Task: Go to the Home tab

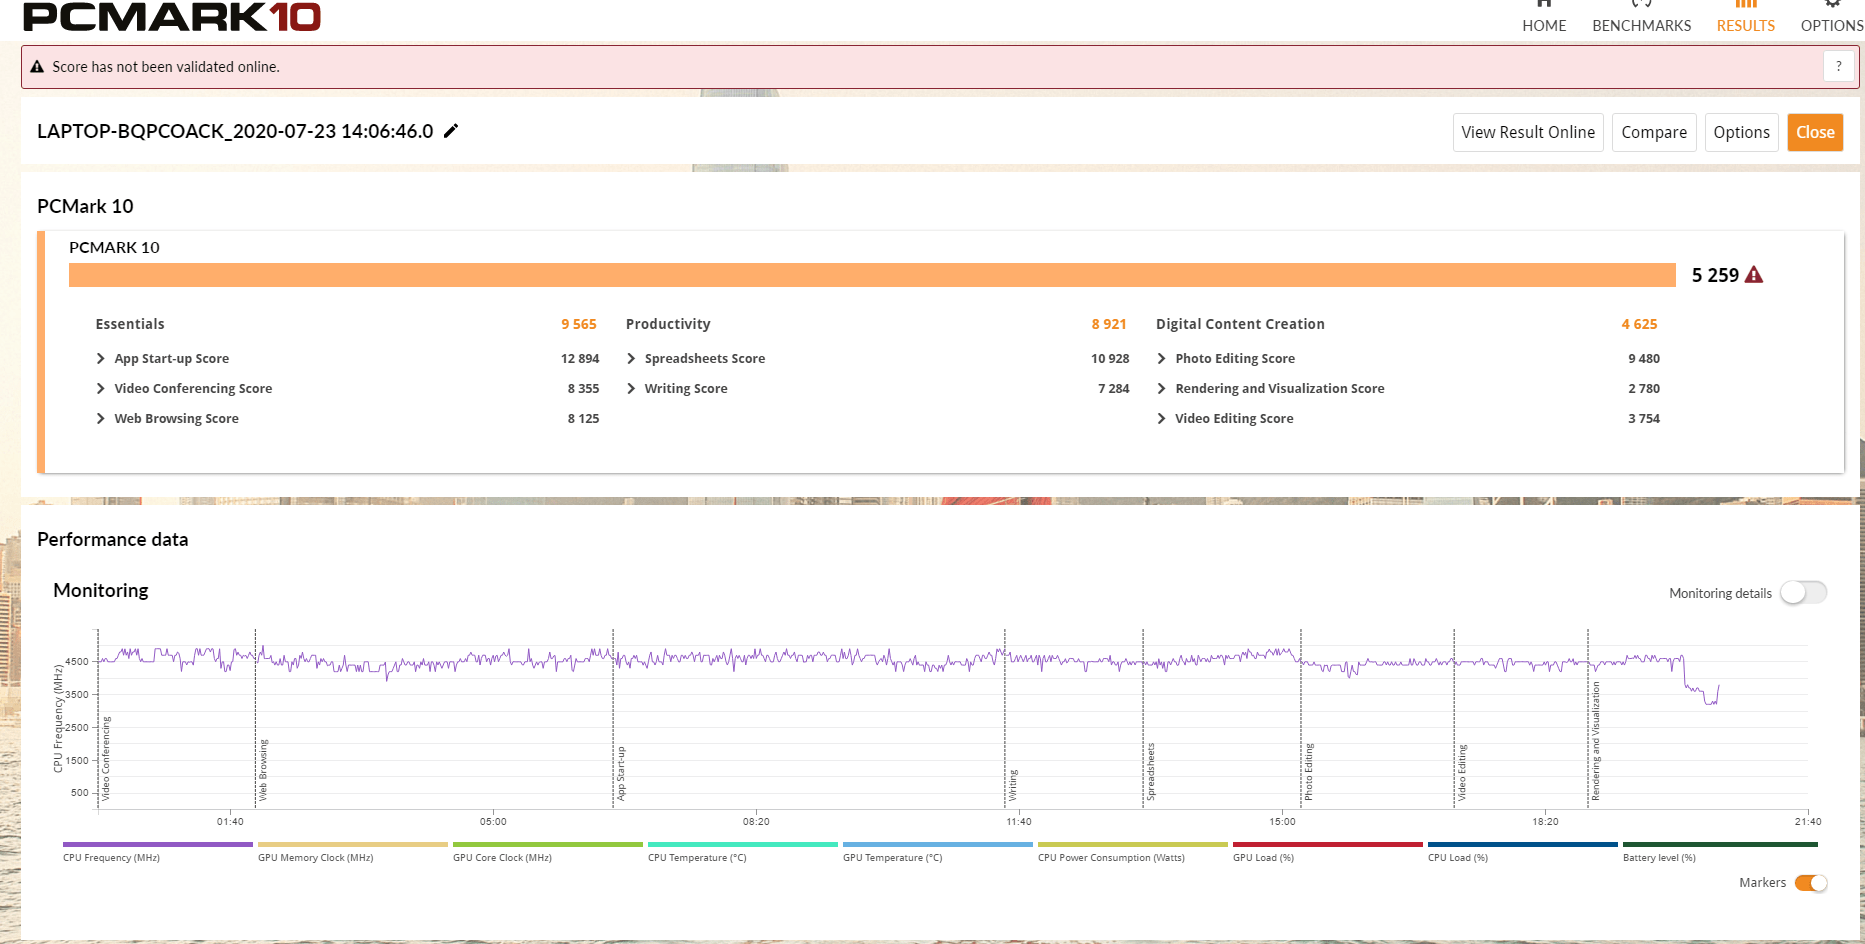Action: point(1544,25)
